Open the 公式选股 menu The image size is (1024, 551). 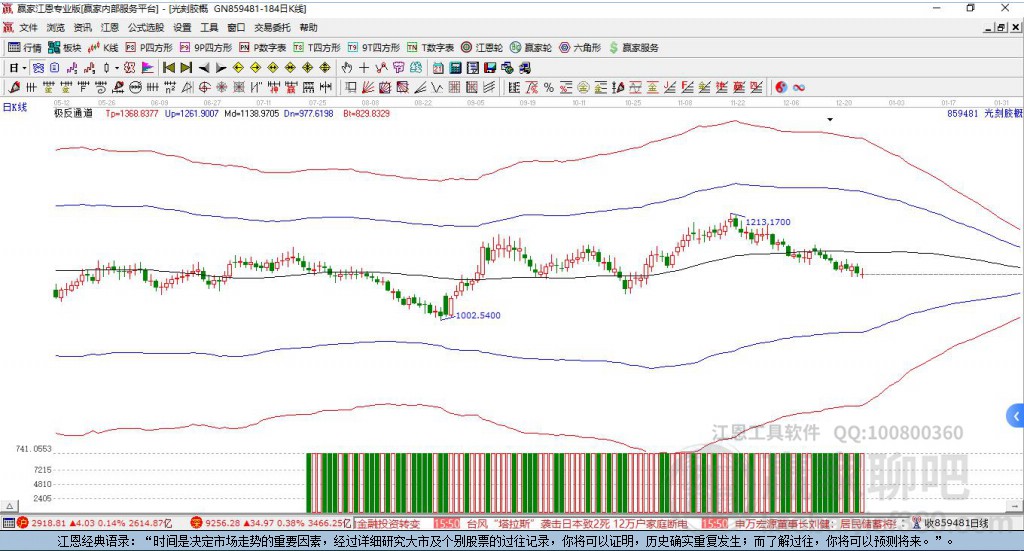click(x=145, y=28)
